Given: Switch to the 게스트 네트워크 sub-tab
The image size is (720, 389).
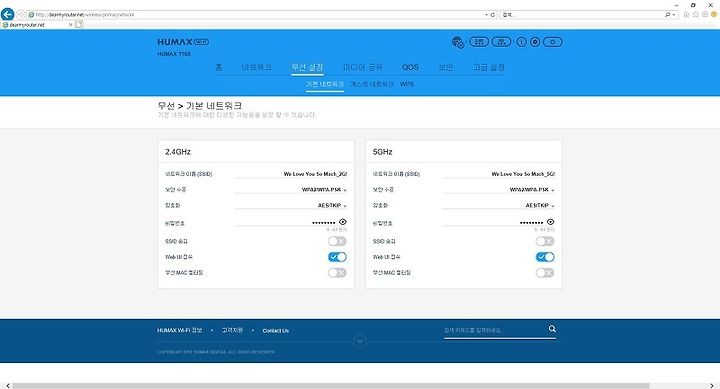Looking at the screenshot, I should point(371,84).
